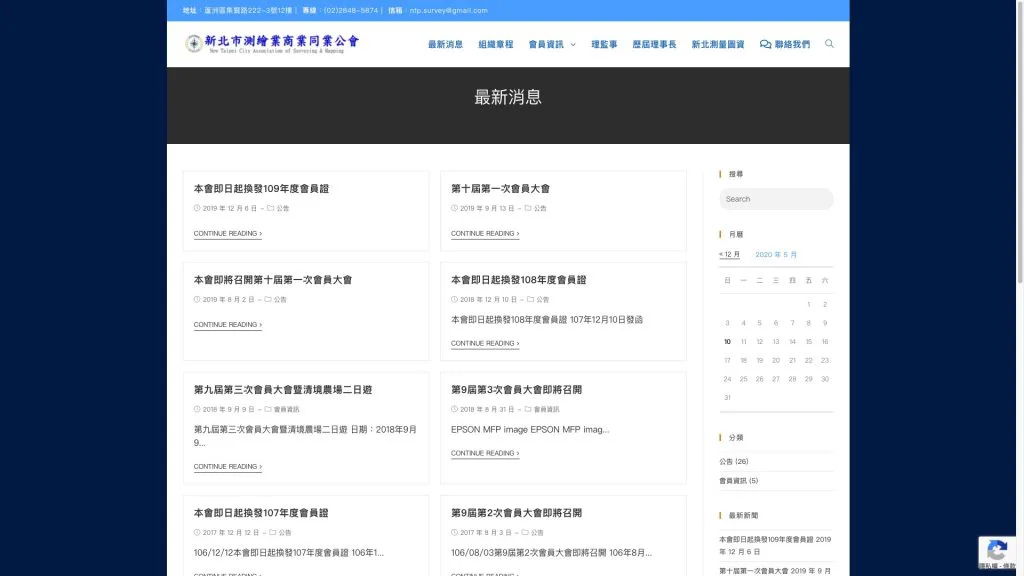The width and height of the screenshot is (1024, 576).
Task: Open article 本會即日起換發109年度會員證
Action: click(261, 188)
